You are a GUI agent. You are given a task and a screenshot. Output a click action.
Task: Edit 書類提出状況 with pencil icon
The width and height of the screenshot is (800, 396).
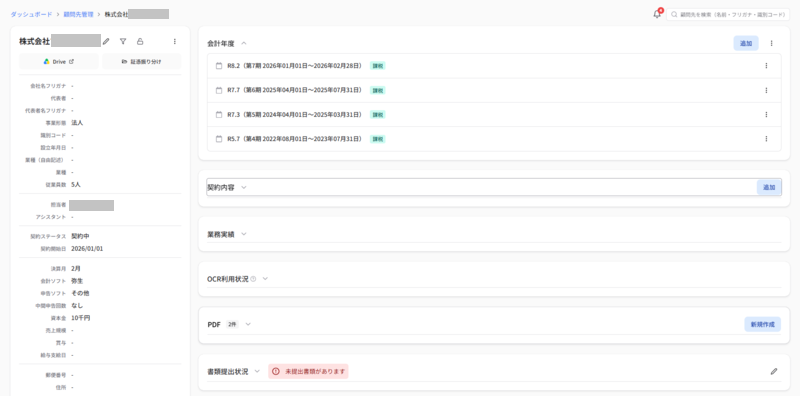tap(774, 372)
